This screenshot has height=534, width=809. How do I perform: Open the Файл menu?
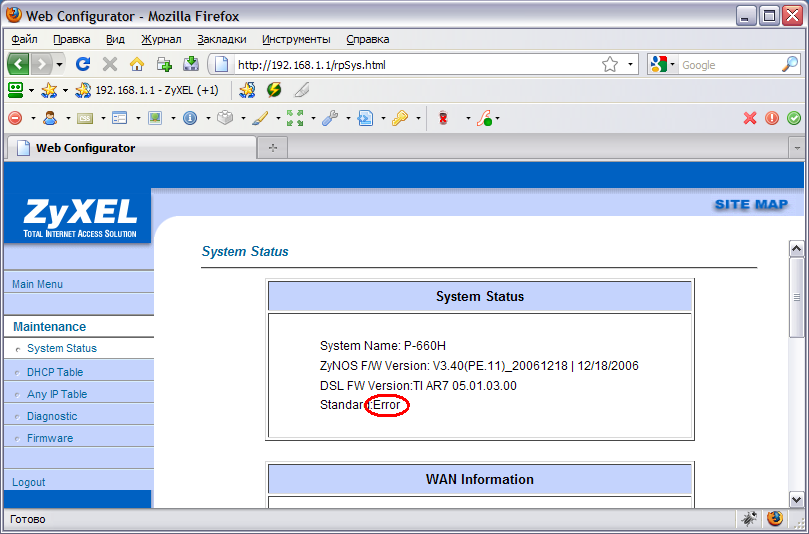click(x=24, y=39)
